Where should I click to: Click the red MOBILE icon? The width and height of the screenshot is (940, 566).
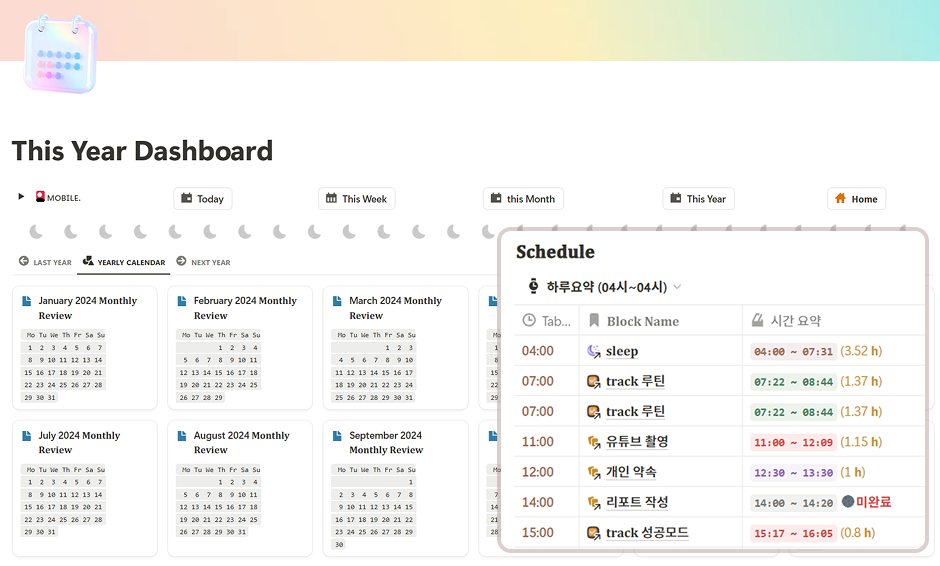click(x=40, y=197)
